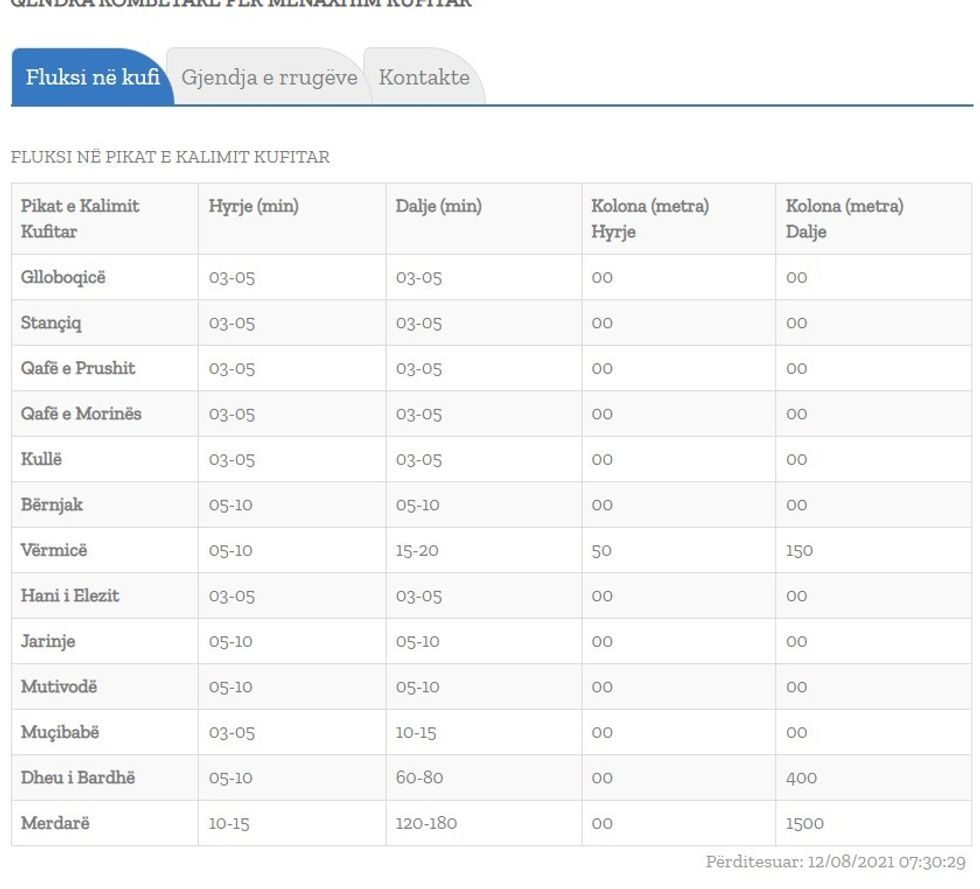Click the Stançiq border point

click(x=51, y=323)
